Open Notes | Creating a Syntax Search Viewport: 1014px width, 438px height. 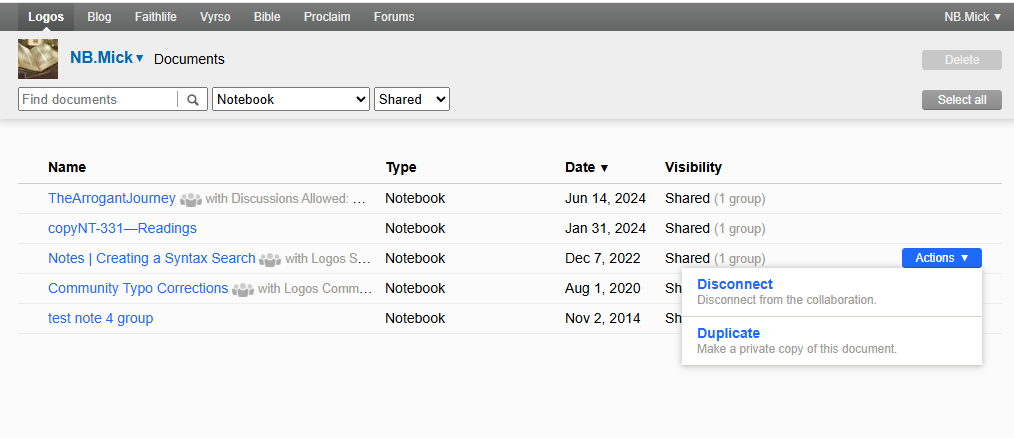(x=152, y=258)
